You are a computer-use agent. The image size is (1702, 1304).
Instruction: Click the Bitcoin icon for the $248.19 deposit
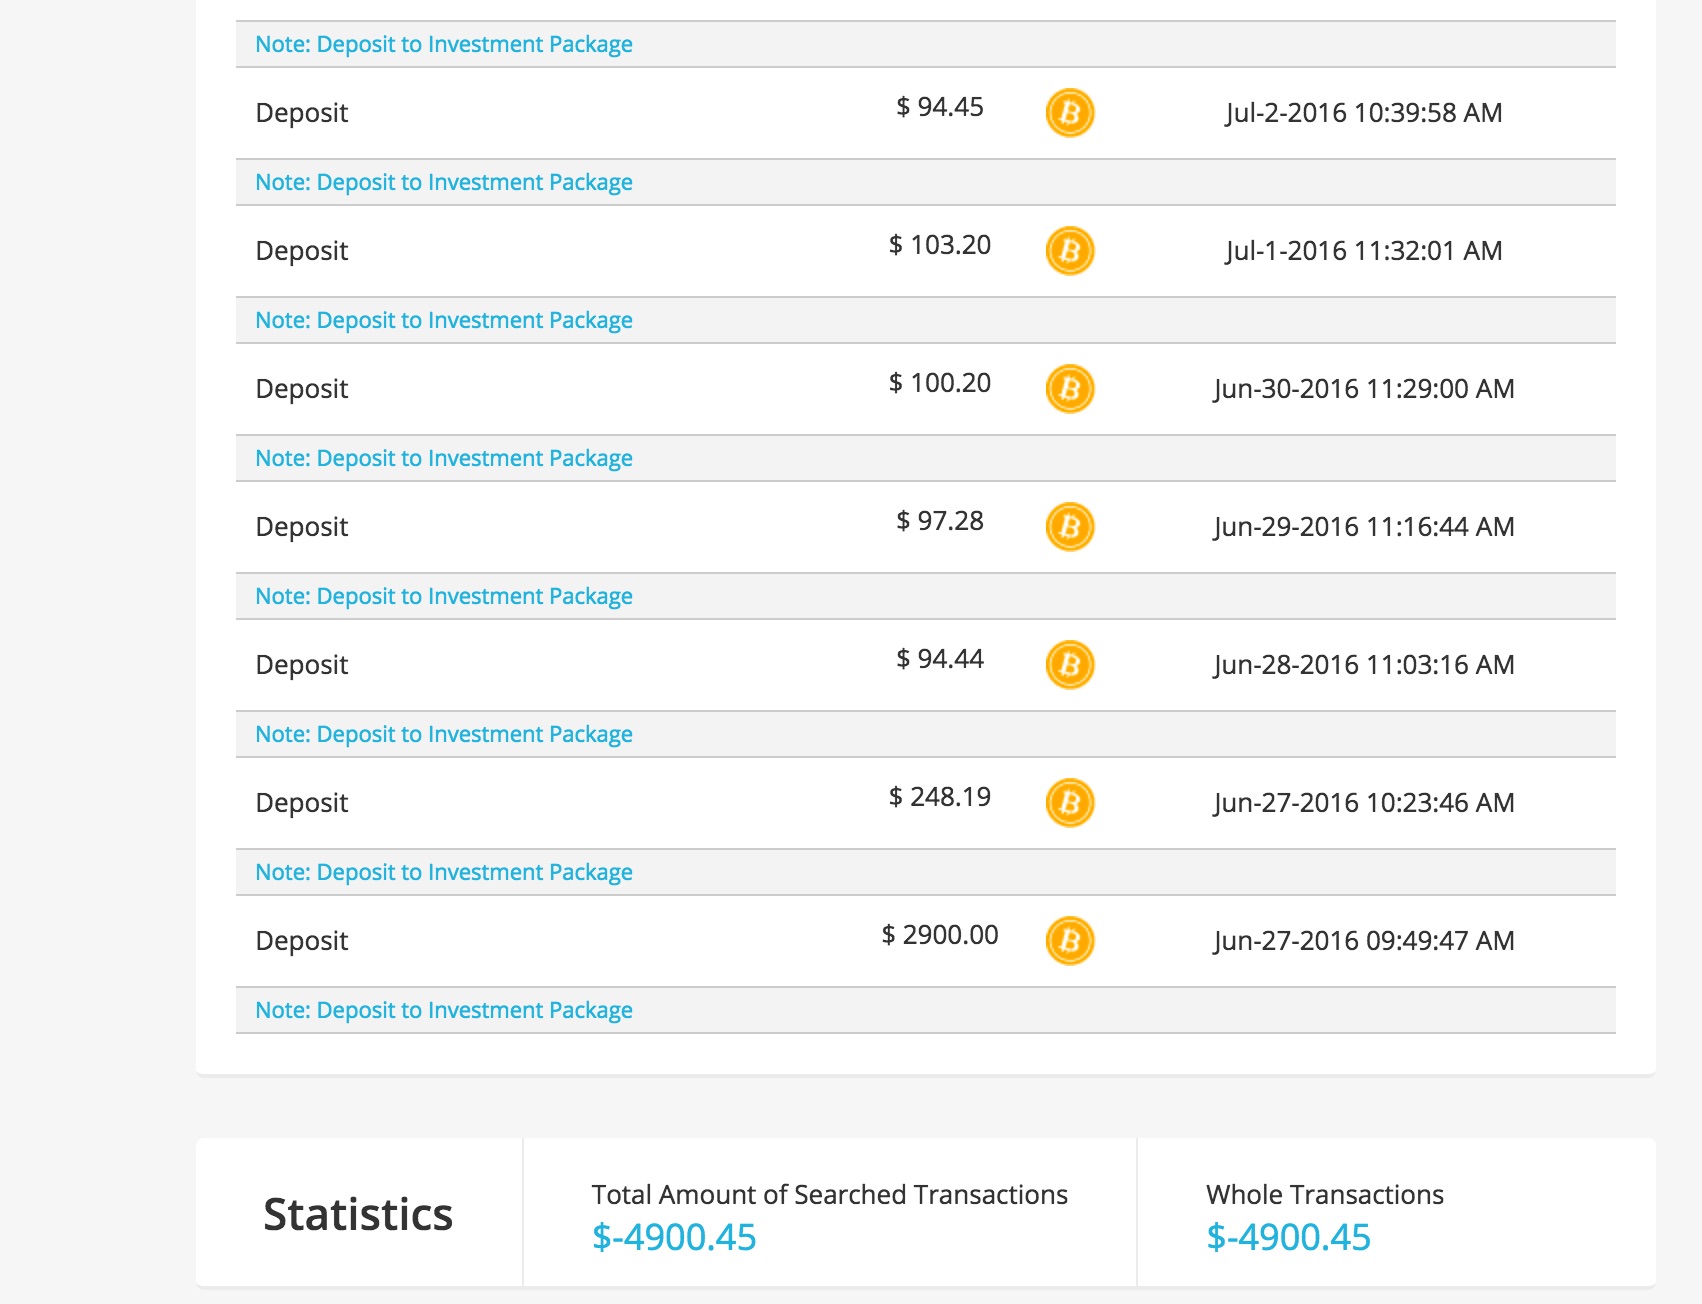pos(1069,802)
